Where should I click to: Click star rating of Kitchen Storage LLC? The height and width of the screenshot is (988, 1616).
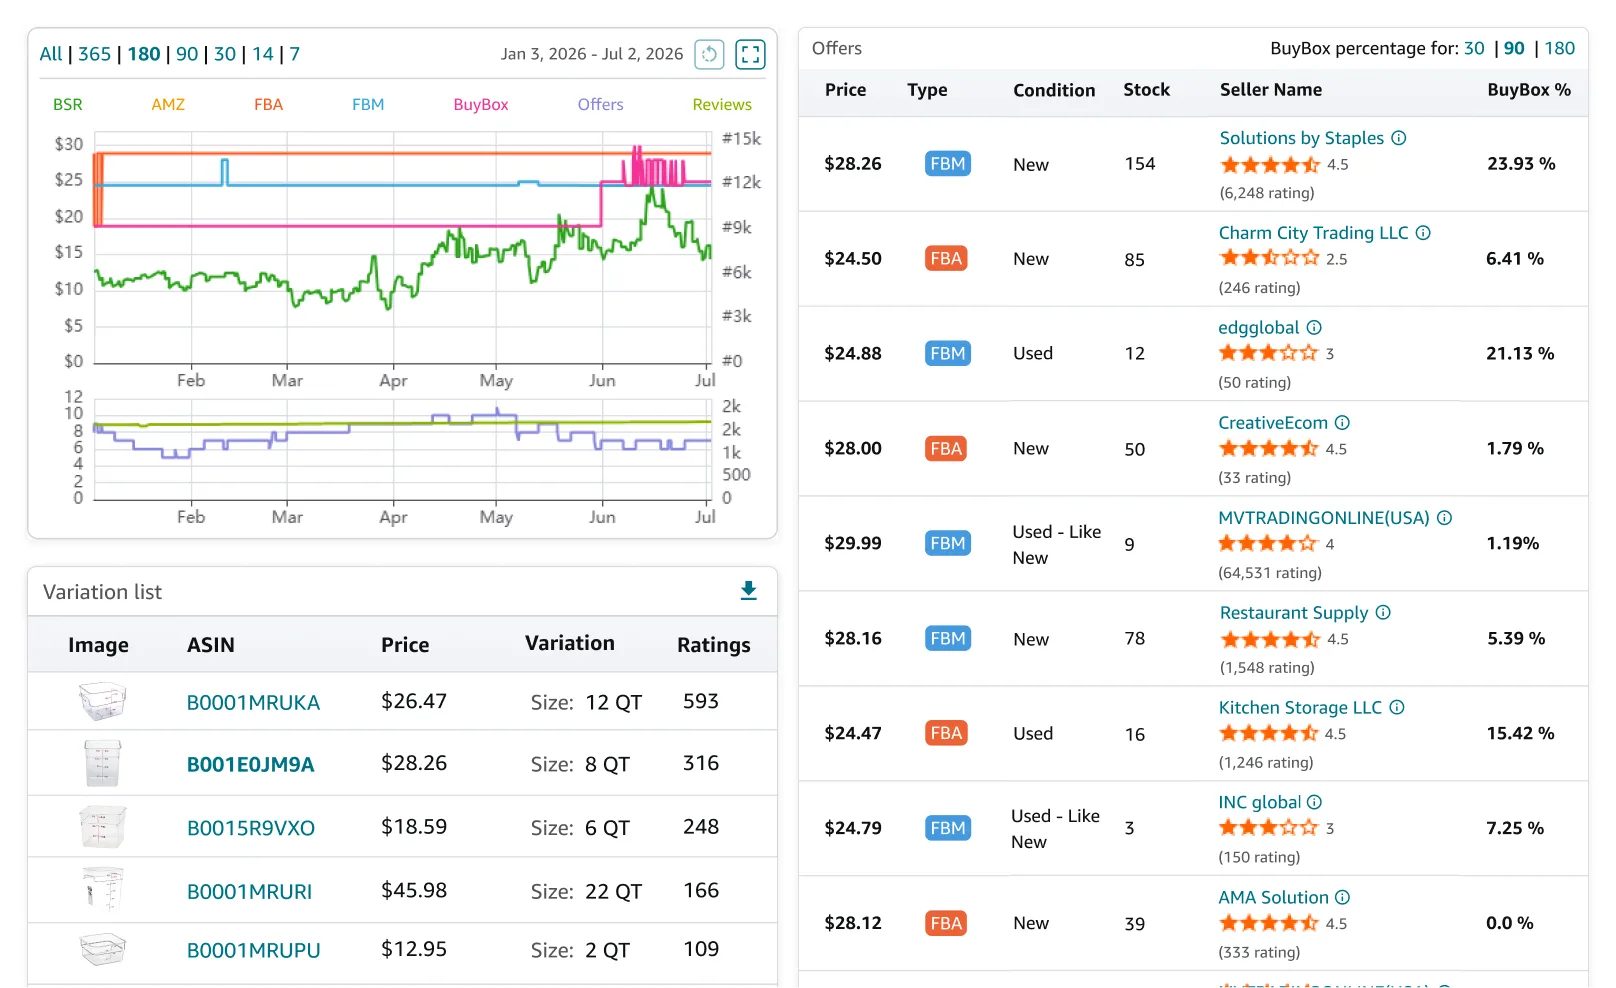pyautogui.click(x=1269, y=733)
